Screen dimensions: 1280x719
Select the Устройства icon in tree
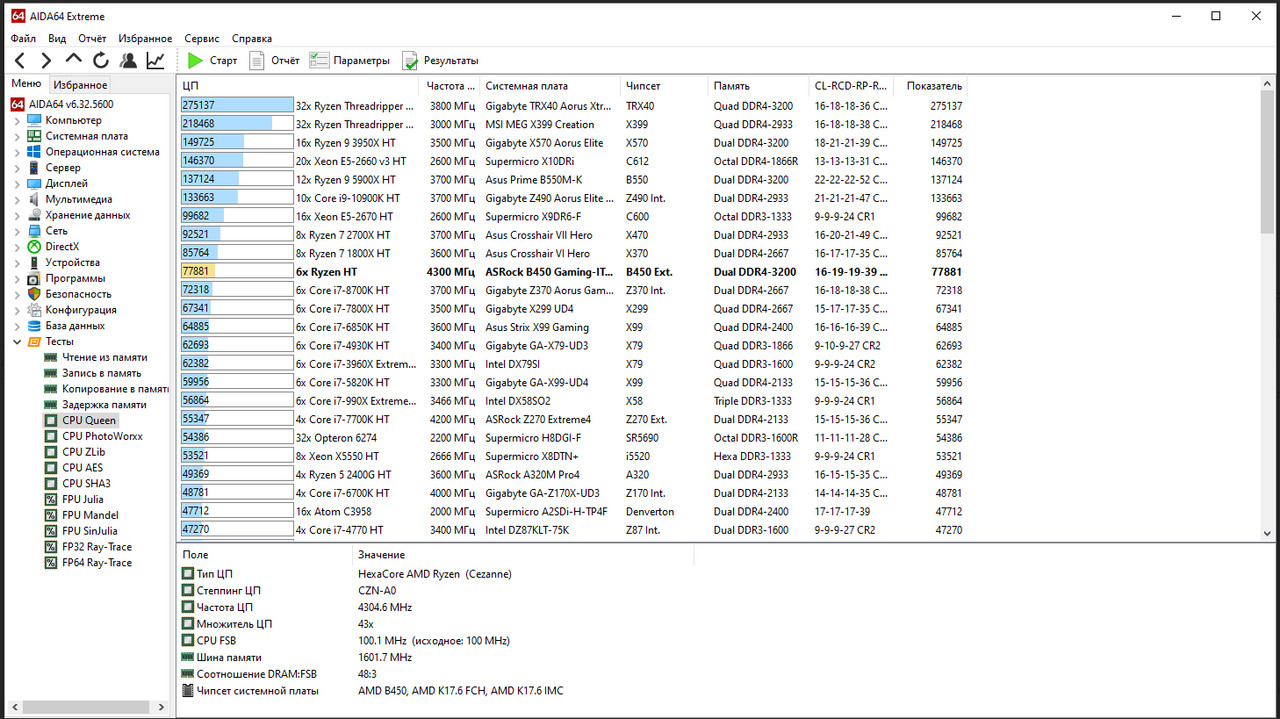click(34, 263)
